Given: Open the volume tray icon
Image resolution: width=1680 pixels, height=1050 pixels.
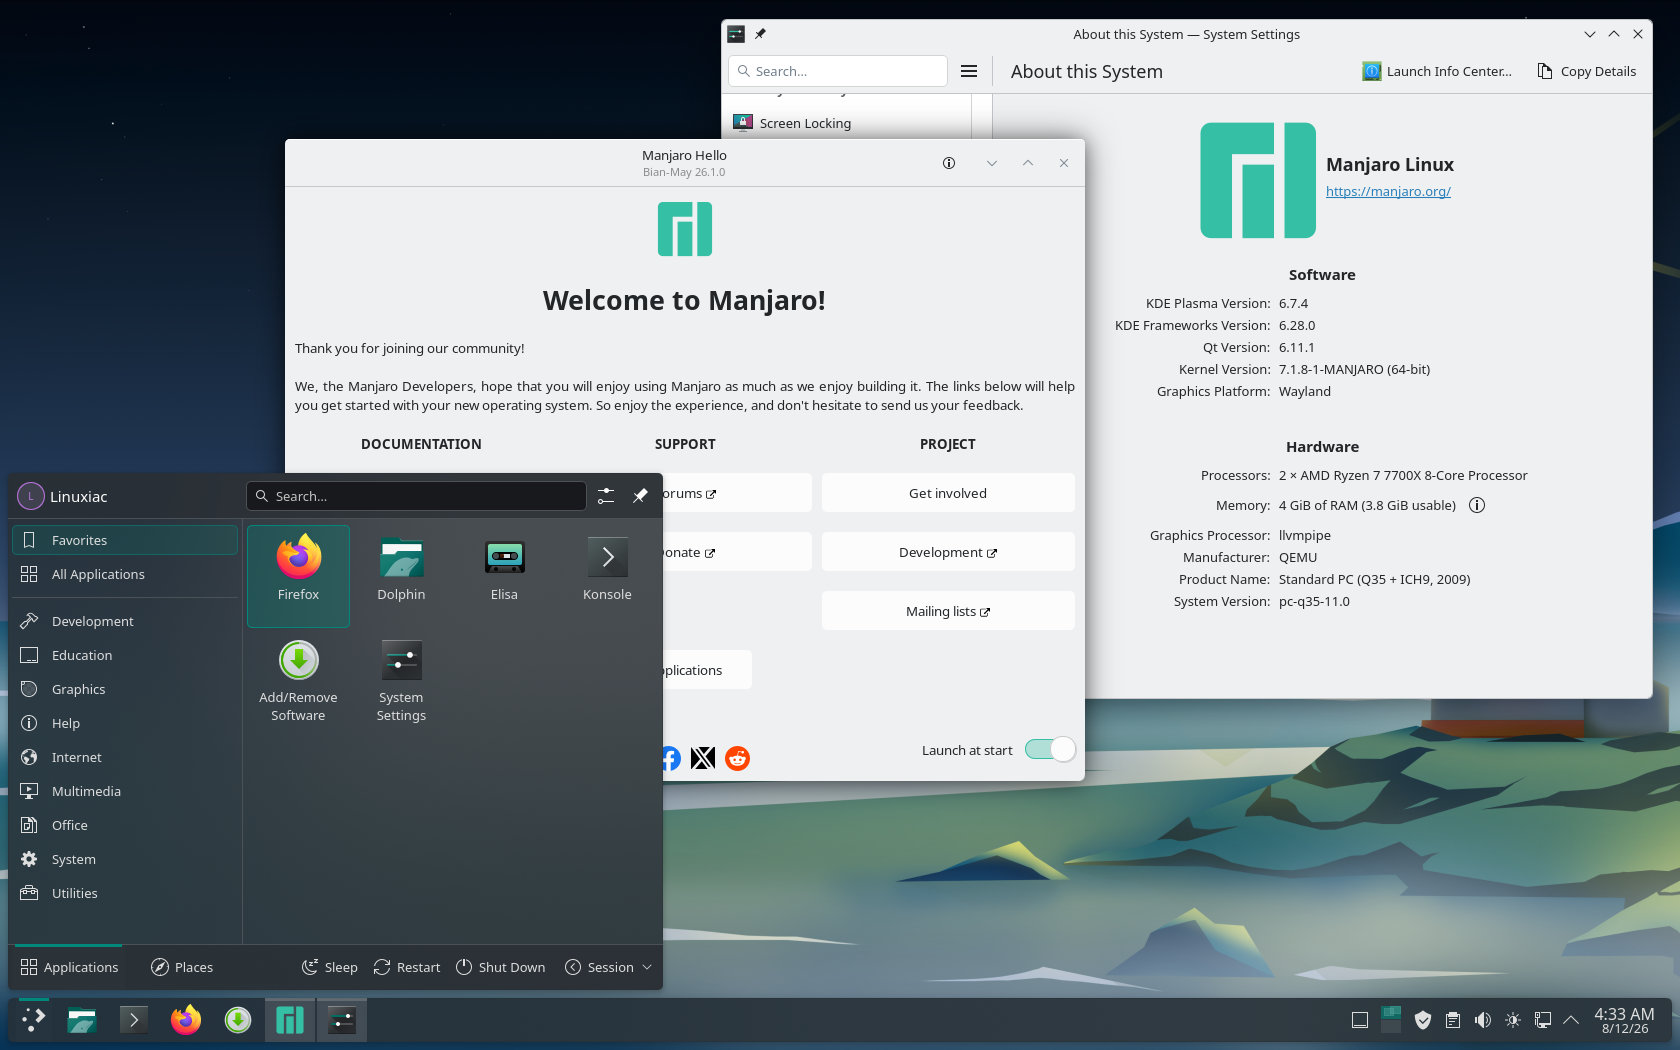Looking at the screenshot, I should click(1483, 1020).
